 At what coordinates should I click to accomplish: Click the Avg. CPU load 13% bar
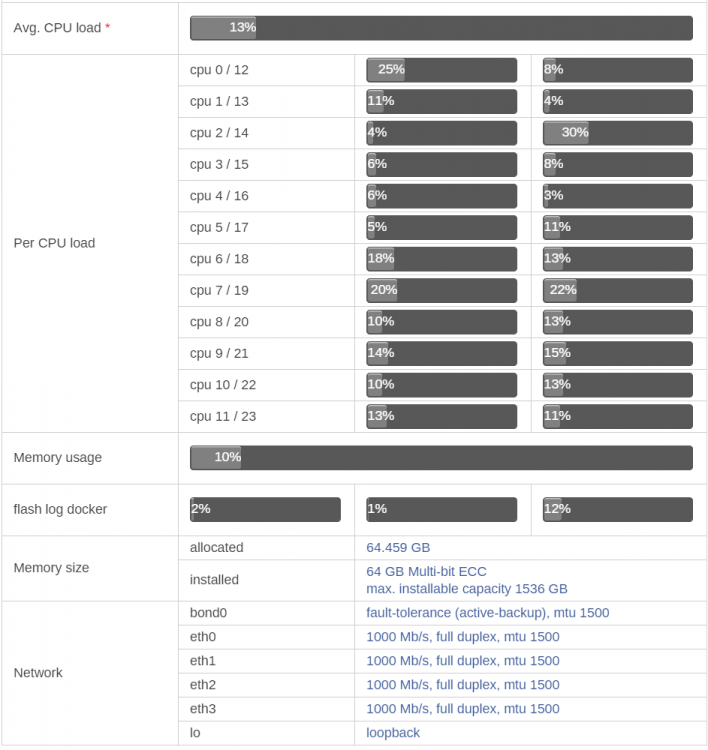point(441,28)
